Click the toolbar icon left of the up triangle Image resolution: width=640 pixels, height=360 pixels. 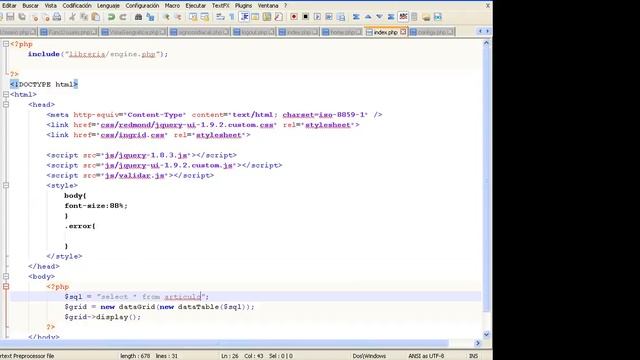[356, 17]
